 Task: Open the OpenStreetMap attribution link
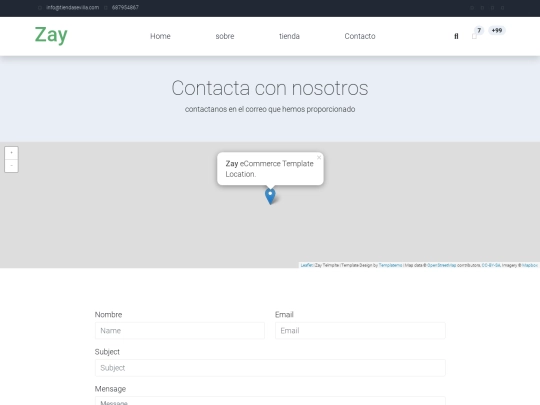tap(442, 265)
